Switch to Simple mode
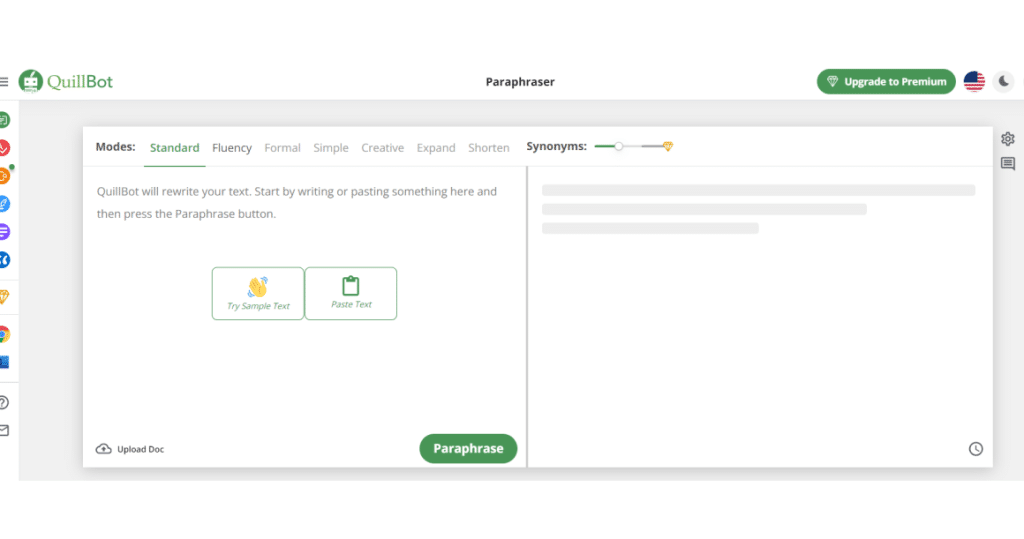 [330, 148]
